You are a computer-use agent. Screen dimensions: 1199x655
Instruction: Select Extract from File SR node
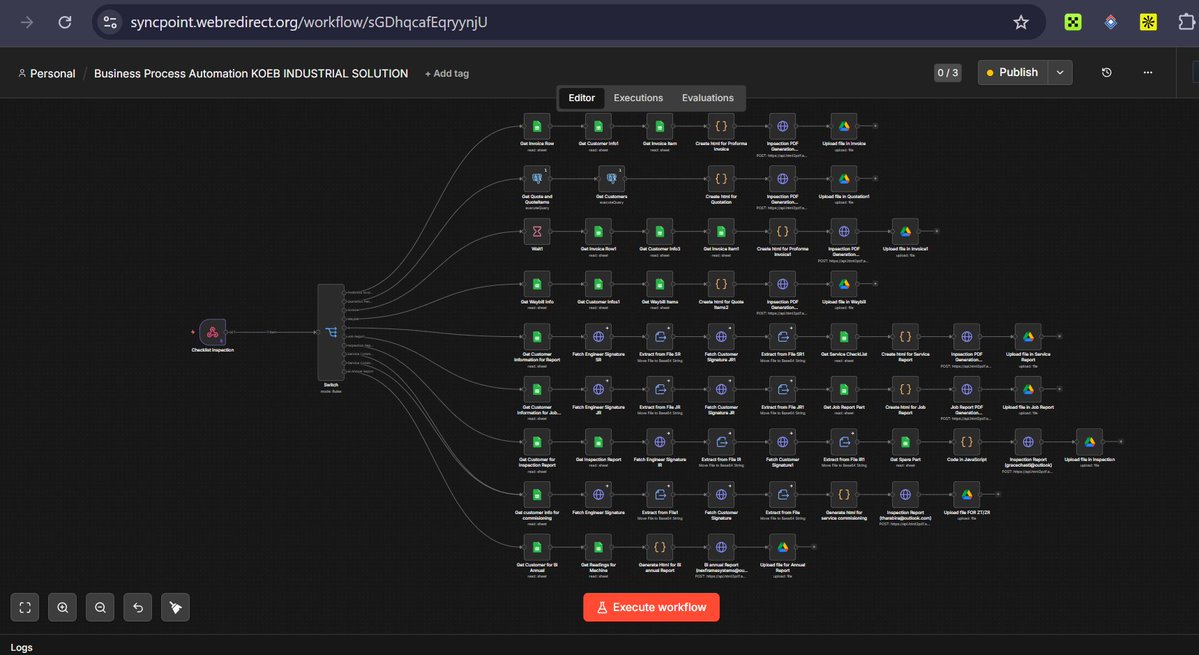(659, 337)
